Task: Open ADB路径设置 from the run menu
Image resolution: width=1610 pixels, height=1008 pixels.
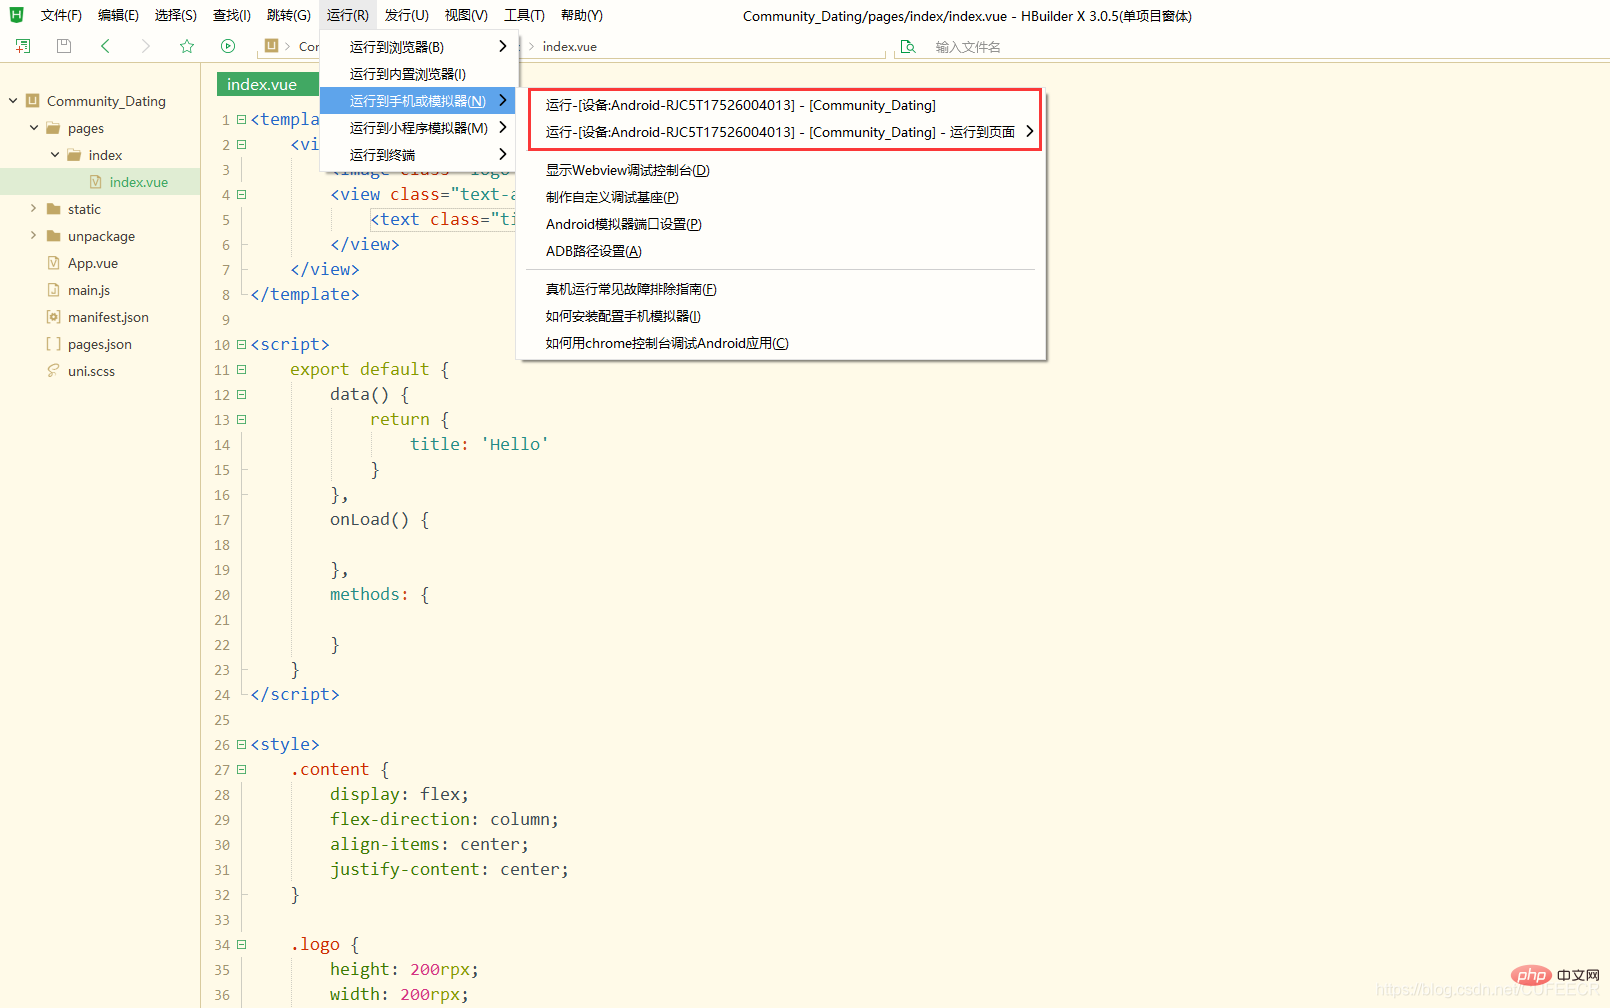Action: tap(594, 251)
